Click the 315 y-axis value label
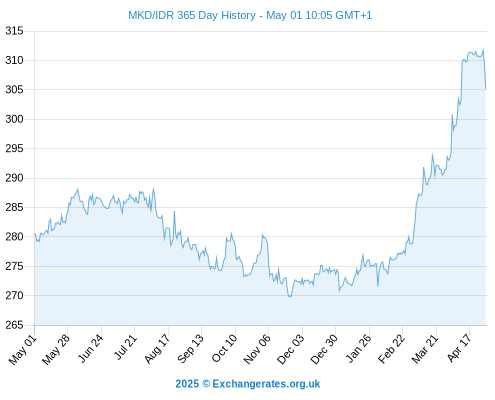Viewport: 495px width, 400px height. 14,31
